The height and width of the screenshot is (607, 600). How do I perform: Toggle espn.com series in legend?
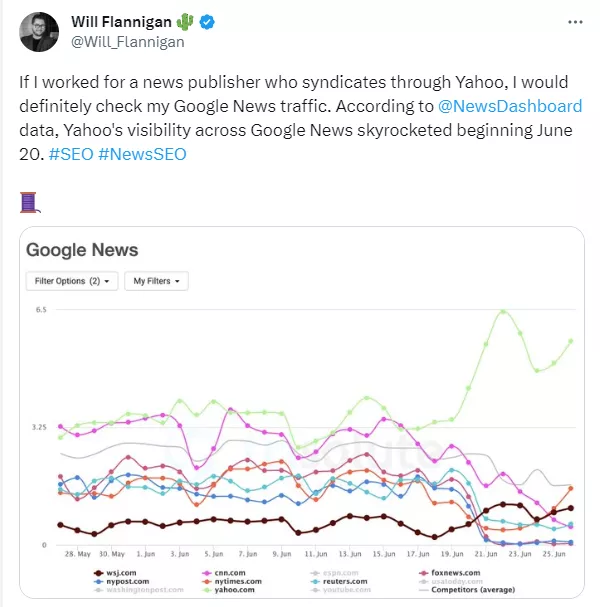tap(335, 573)
